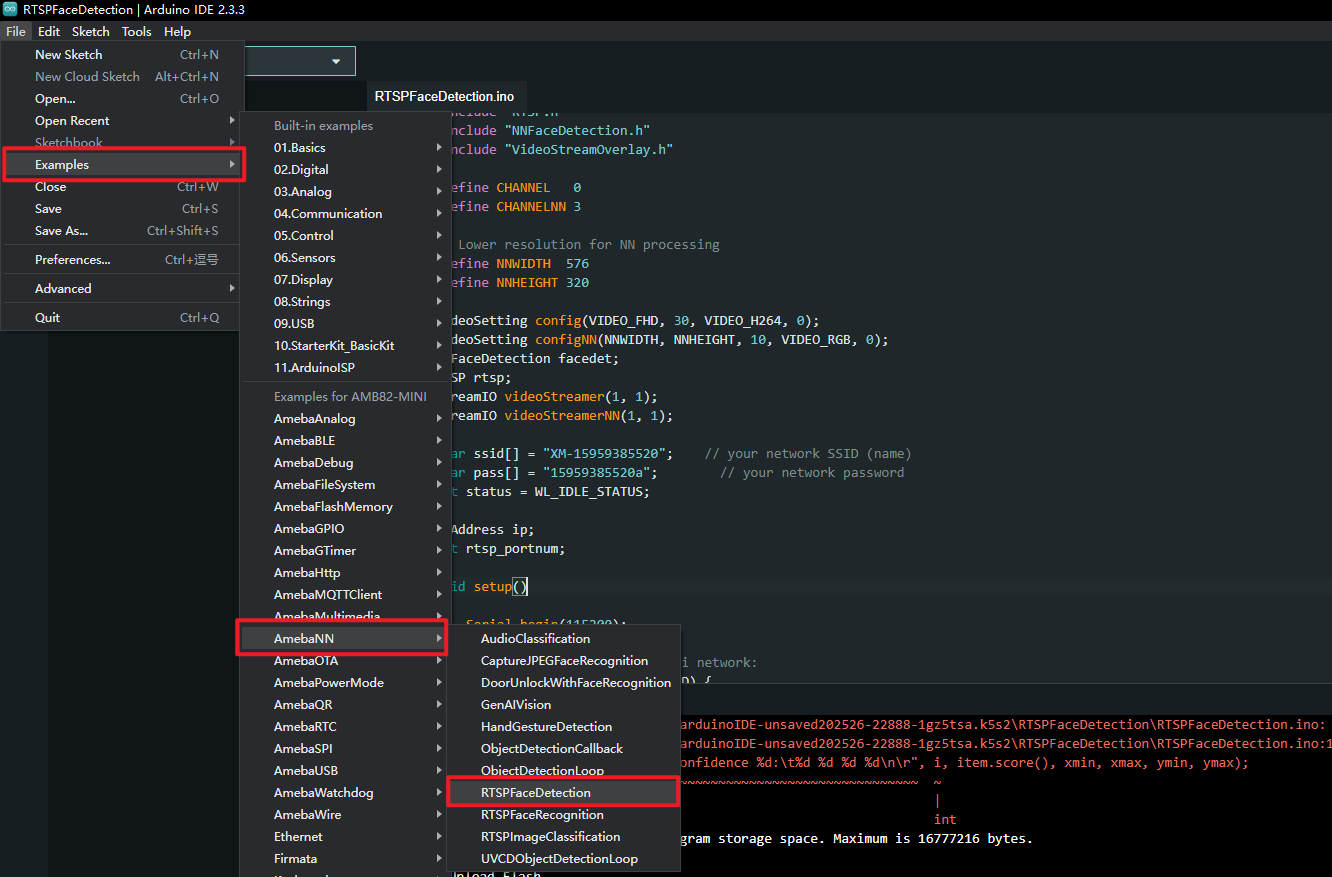Open the Sketch menu

point(91,31)
